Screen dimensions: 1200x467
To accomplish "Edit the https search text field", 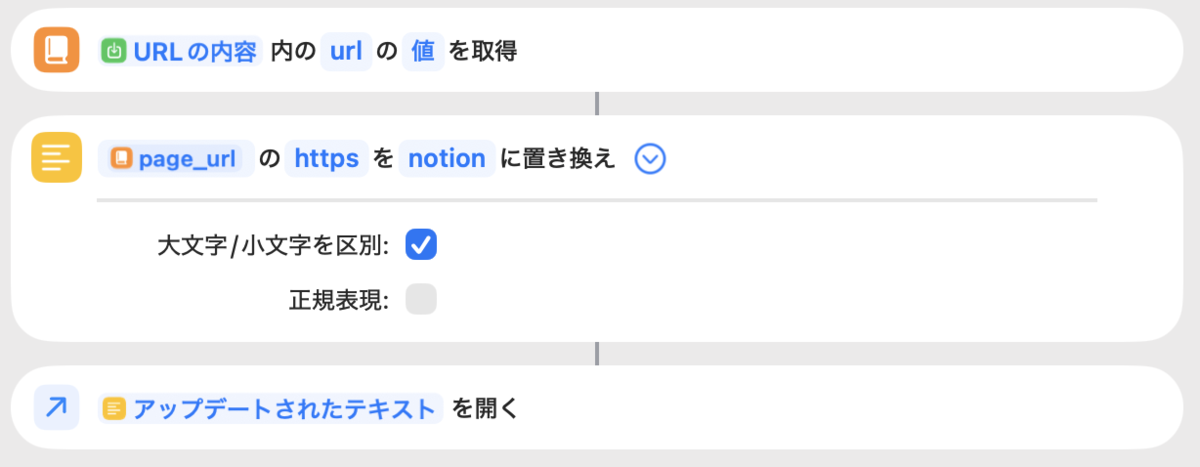I will [x=326, y=158].
